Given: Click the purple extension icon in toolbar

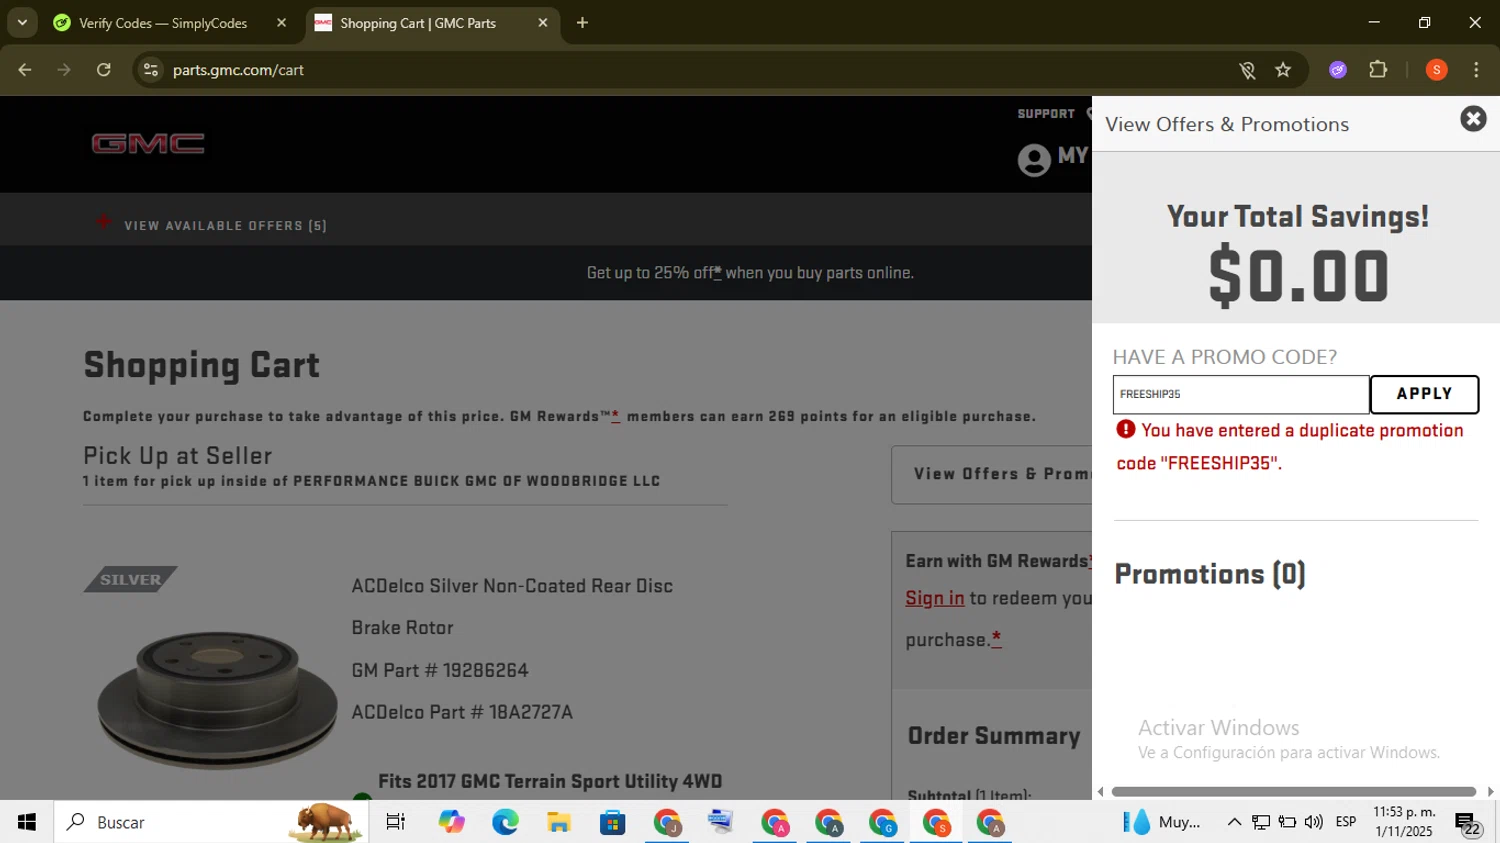Looking at the screenshot, I should (x=1338, y=70).
